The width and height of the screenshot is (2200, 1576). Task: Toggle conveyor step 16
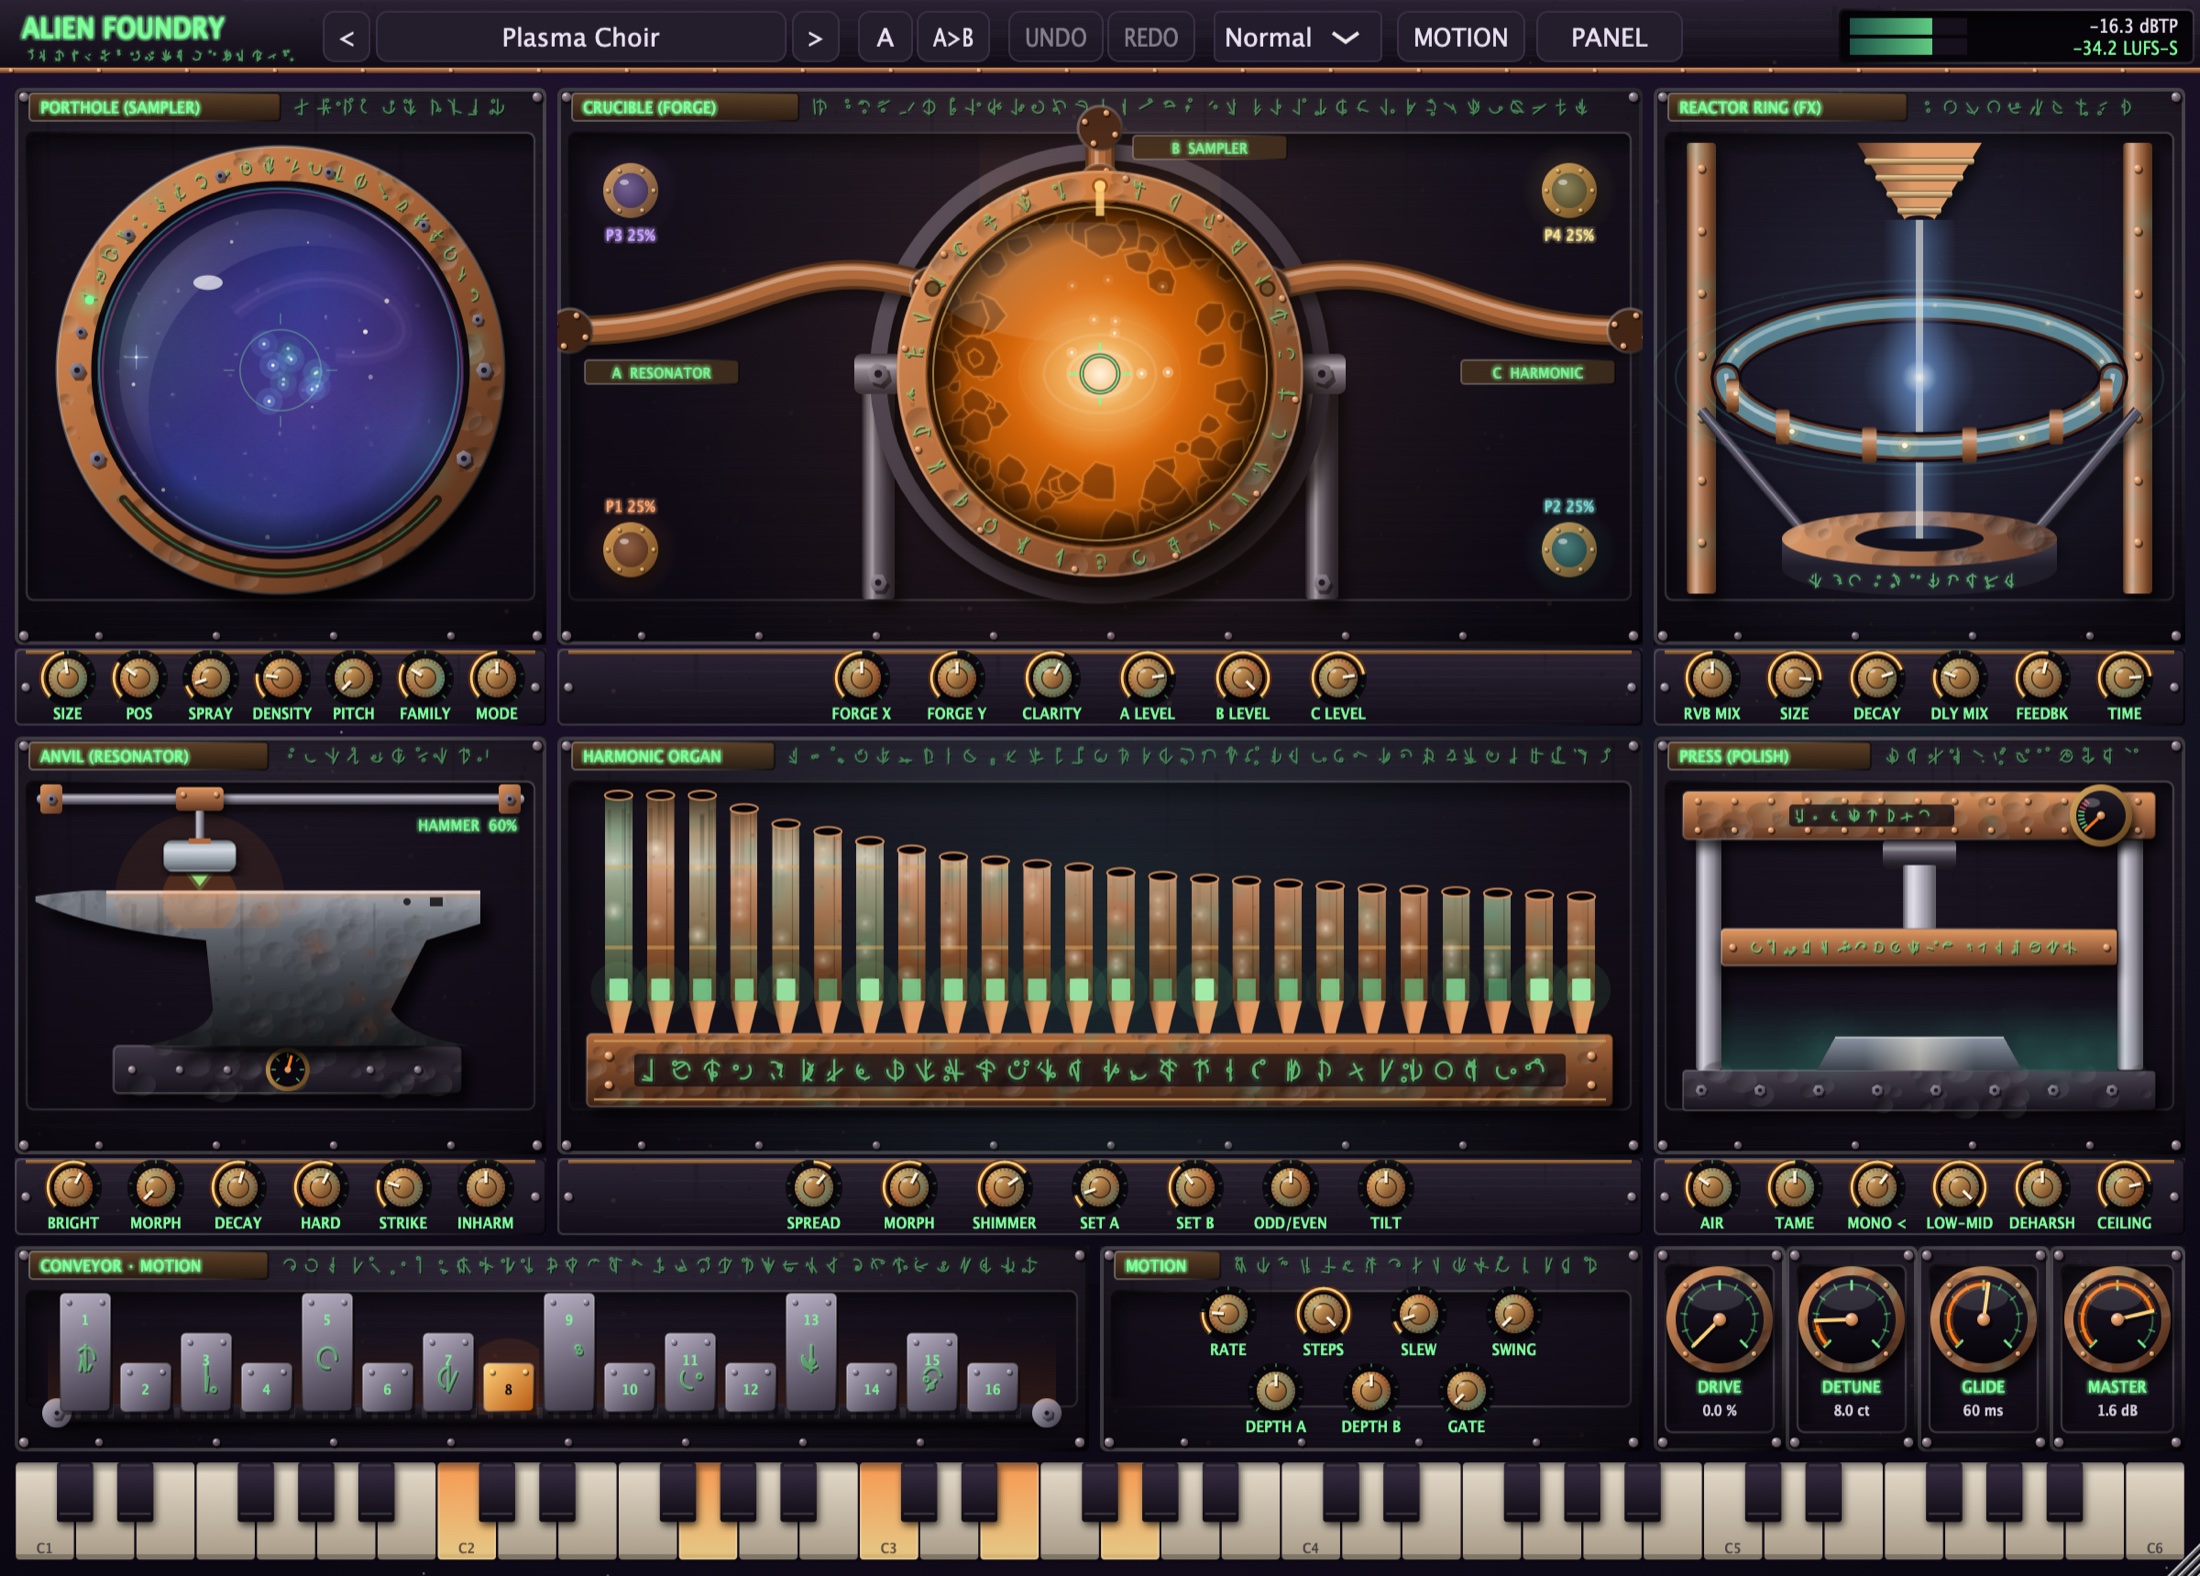pos(992,1388)
